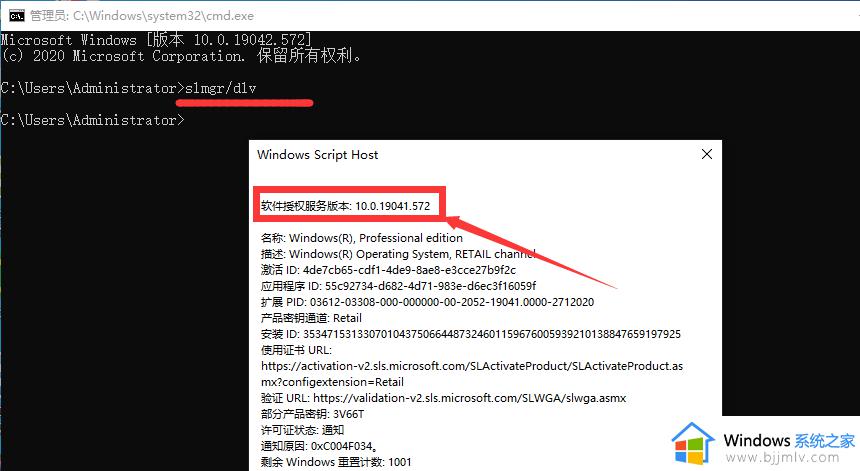Click the Windows Script Host title

[318, 155]
